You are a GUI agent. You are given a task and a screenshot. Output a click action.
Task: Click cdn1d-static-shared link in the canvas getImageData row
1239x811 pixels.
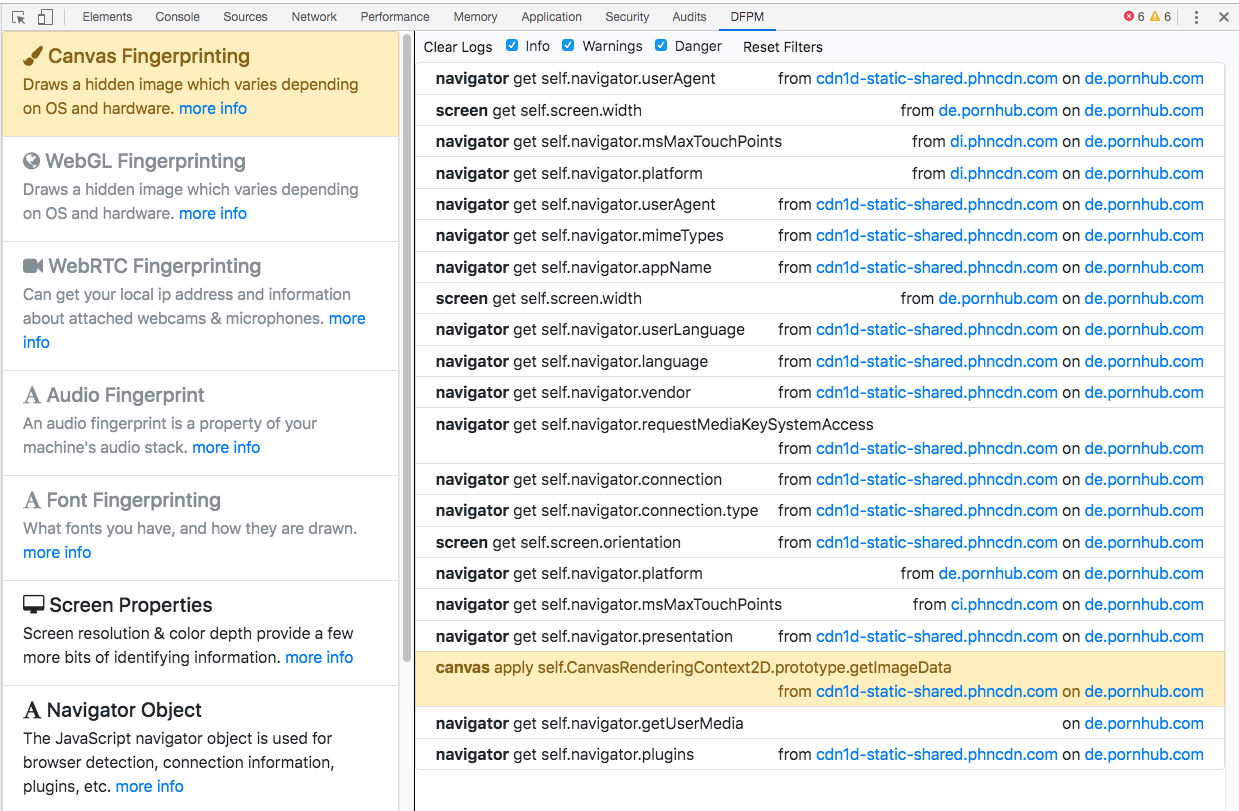(x=937, y=691)
